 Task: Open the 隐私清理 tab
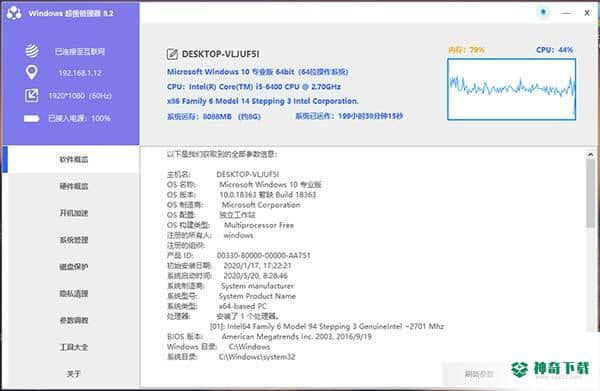73,293
